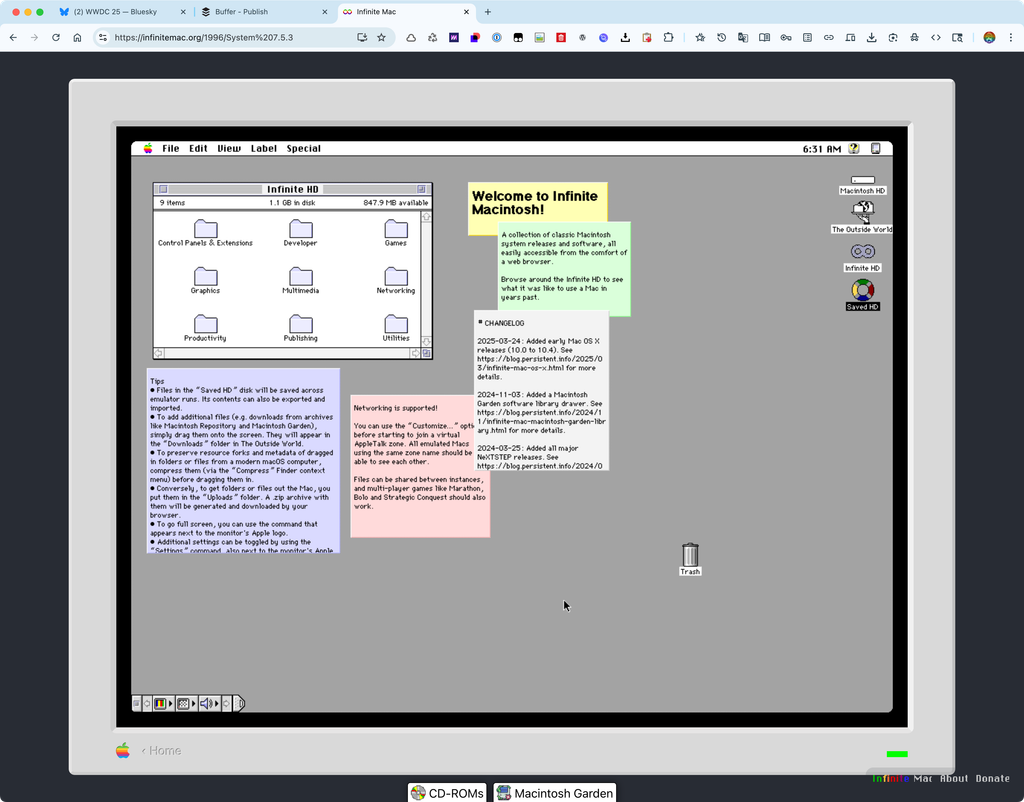Viewport: 1024px width, 802px height.
Task: Open the View menu
Action: pos(229,148)
